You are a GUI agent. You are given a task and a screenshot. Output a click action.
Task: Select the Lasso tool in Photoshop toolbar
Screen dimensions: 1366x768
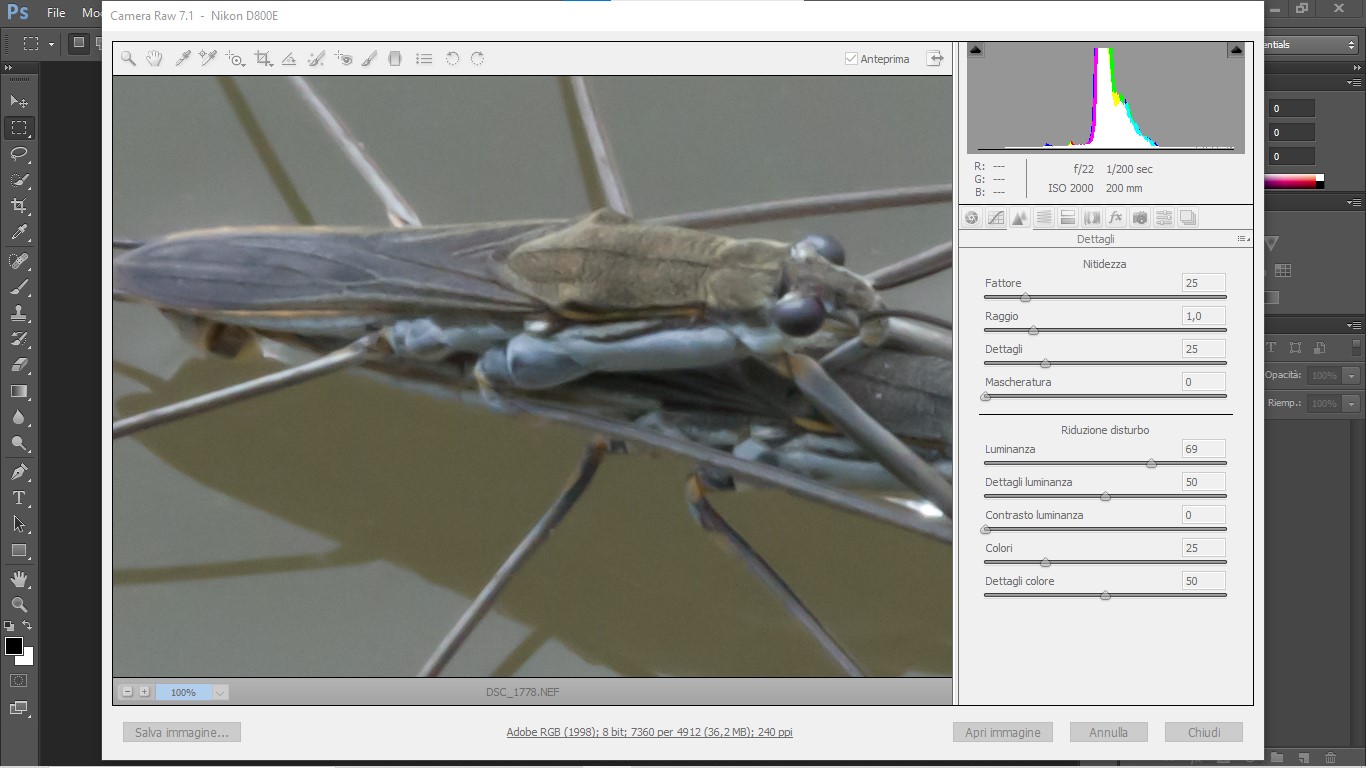tap(19, 154)
